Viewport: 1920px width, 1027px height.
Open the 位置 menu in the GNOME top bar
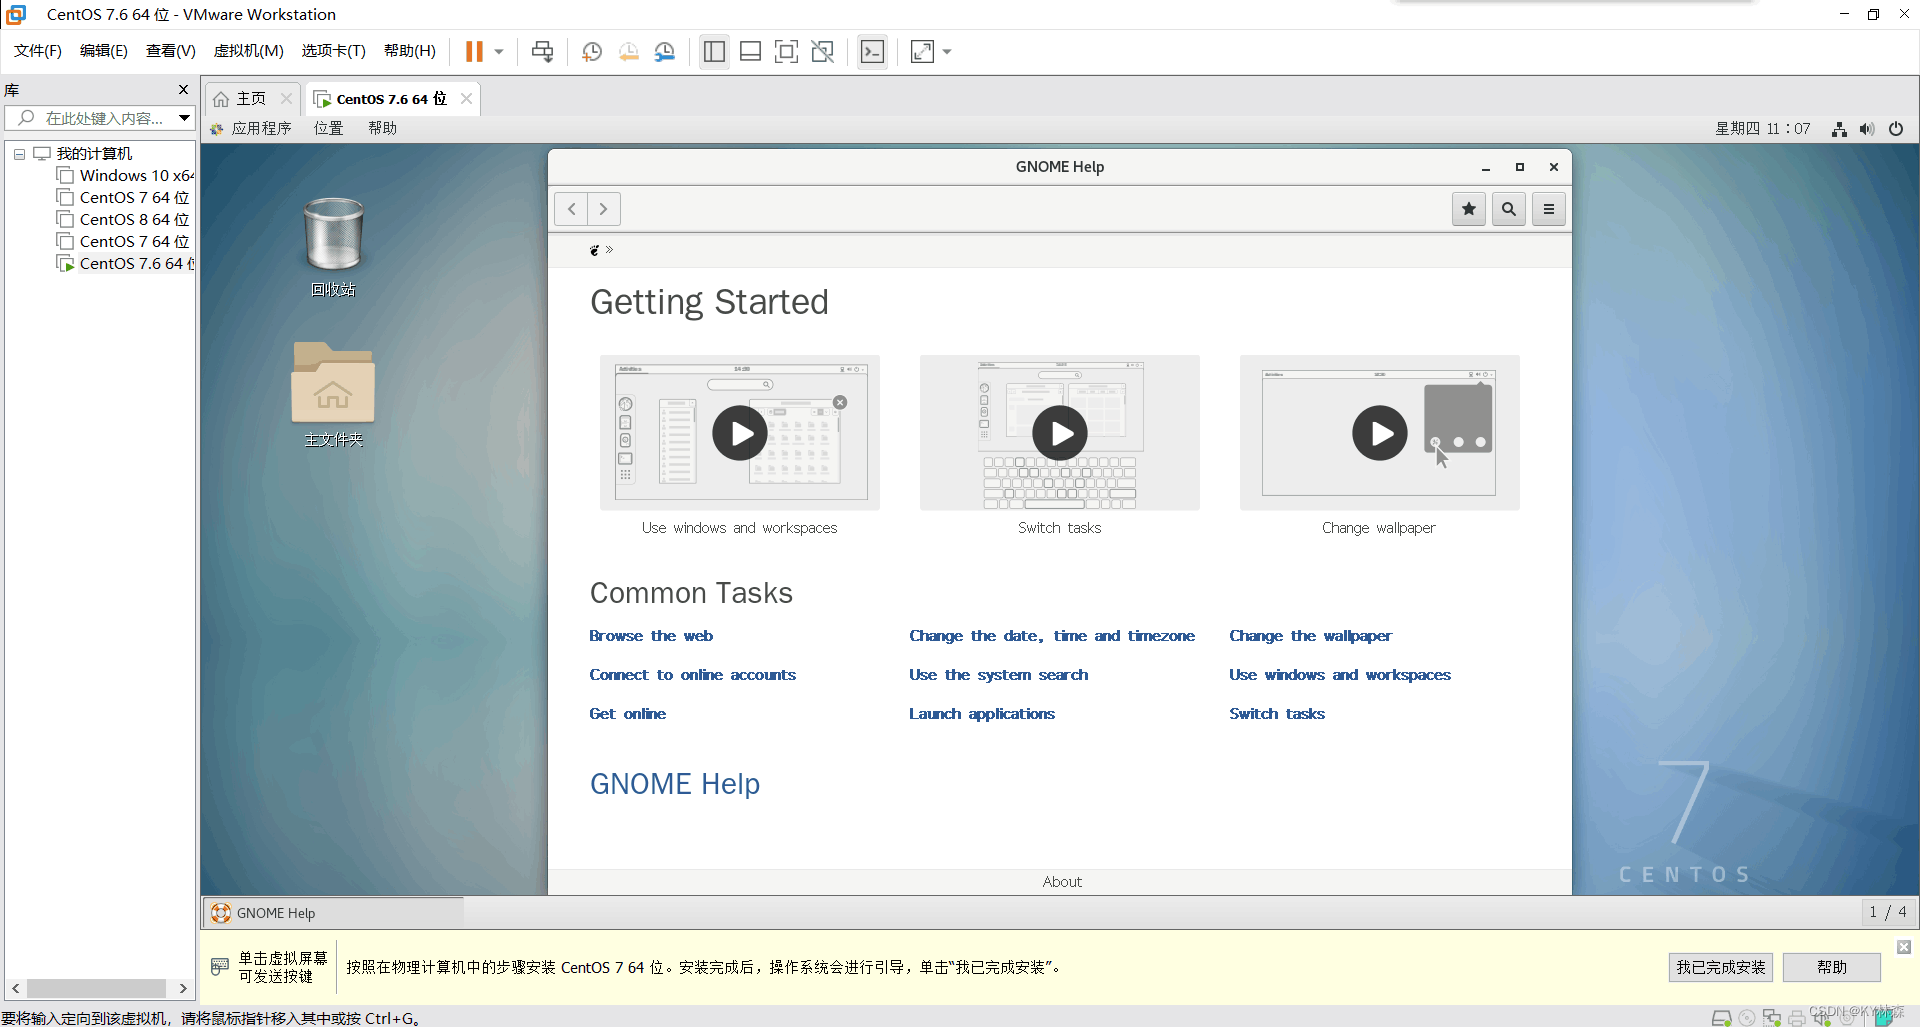328,129
